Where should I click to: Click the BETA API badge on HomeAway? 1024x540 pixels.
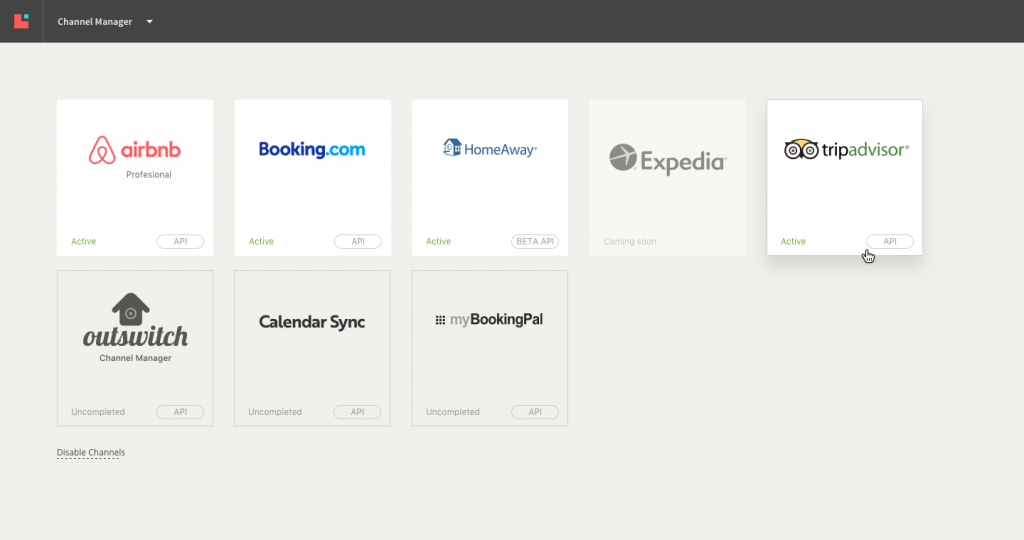click(x=535, y=242)
